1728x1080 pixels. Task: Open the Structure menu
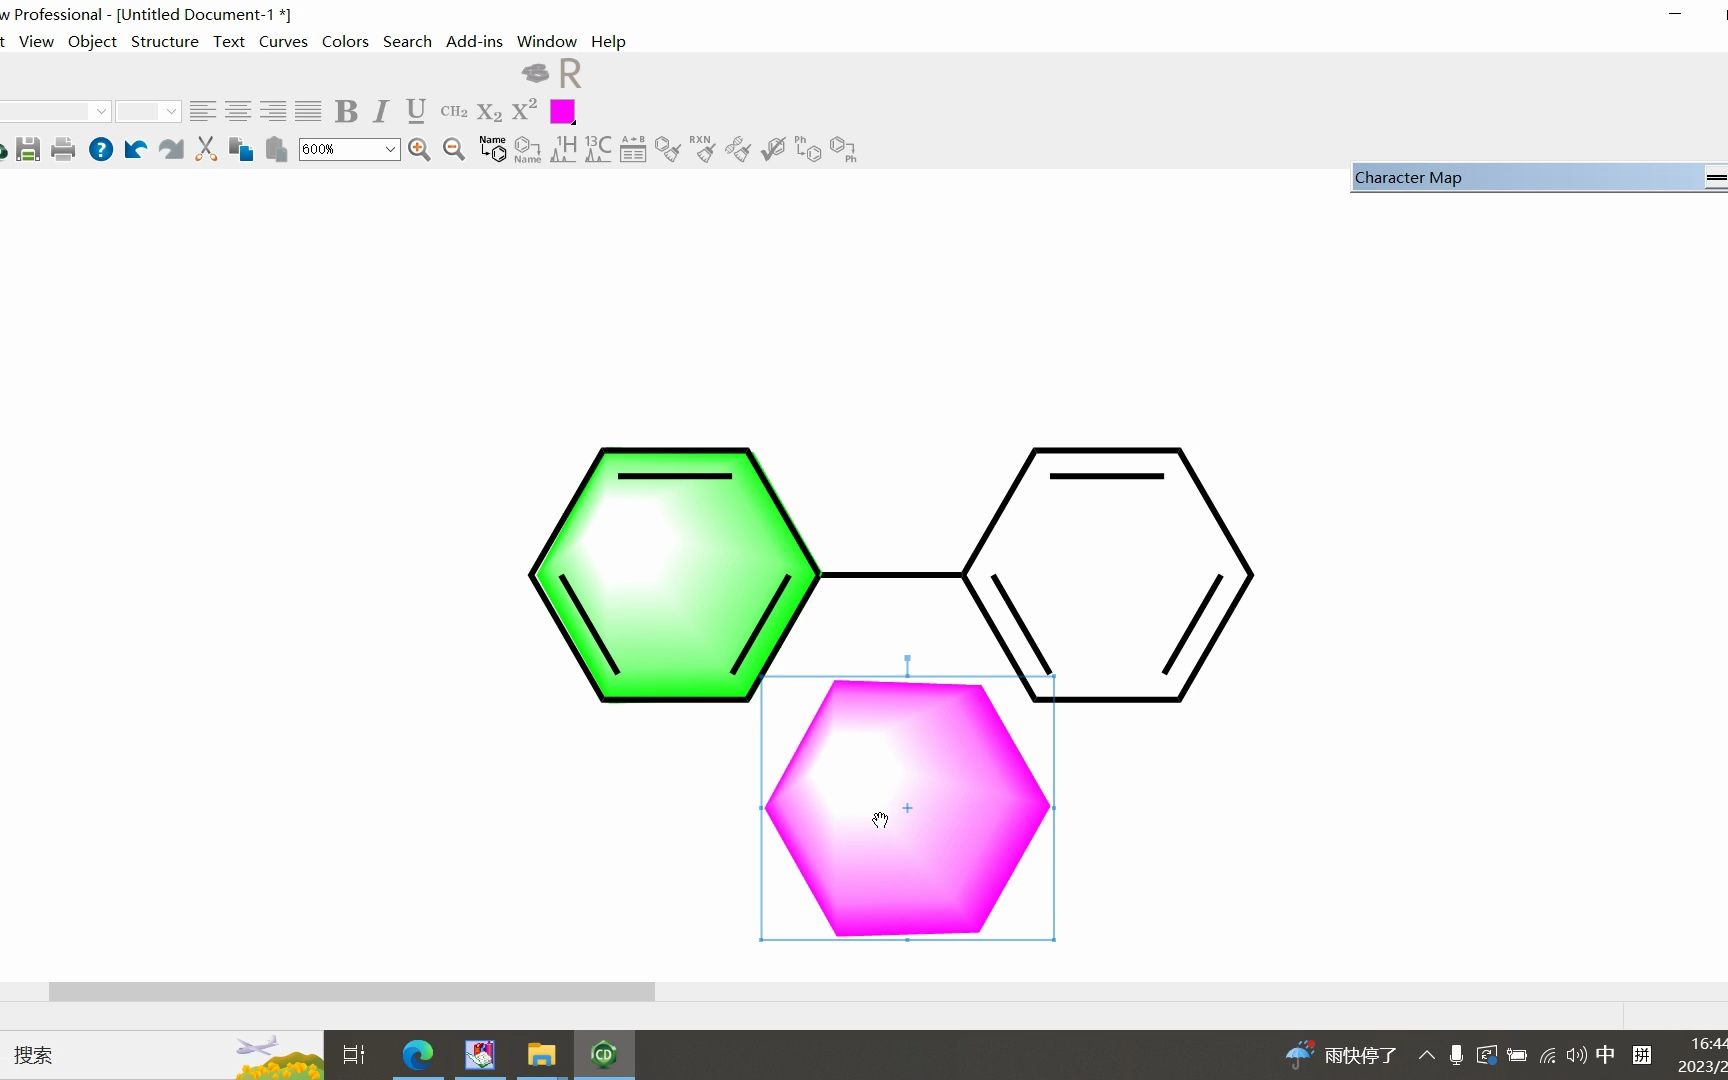[x=164, y=41]
